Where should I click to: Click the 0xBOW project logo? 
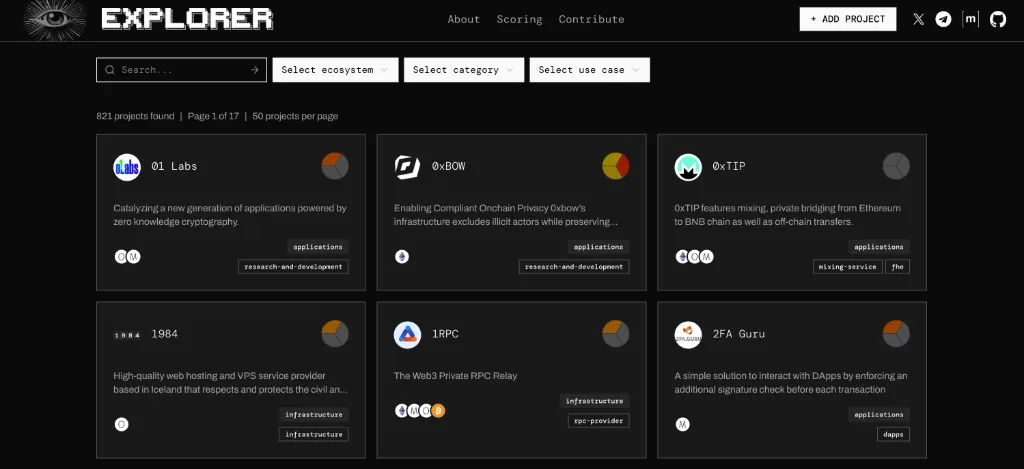coord(408,167)
